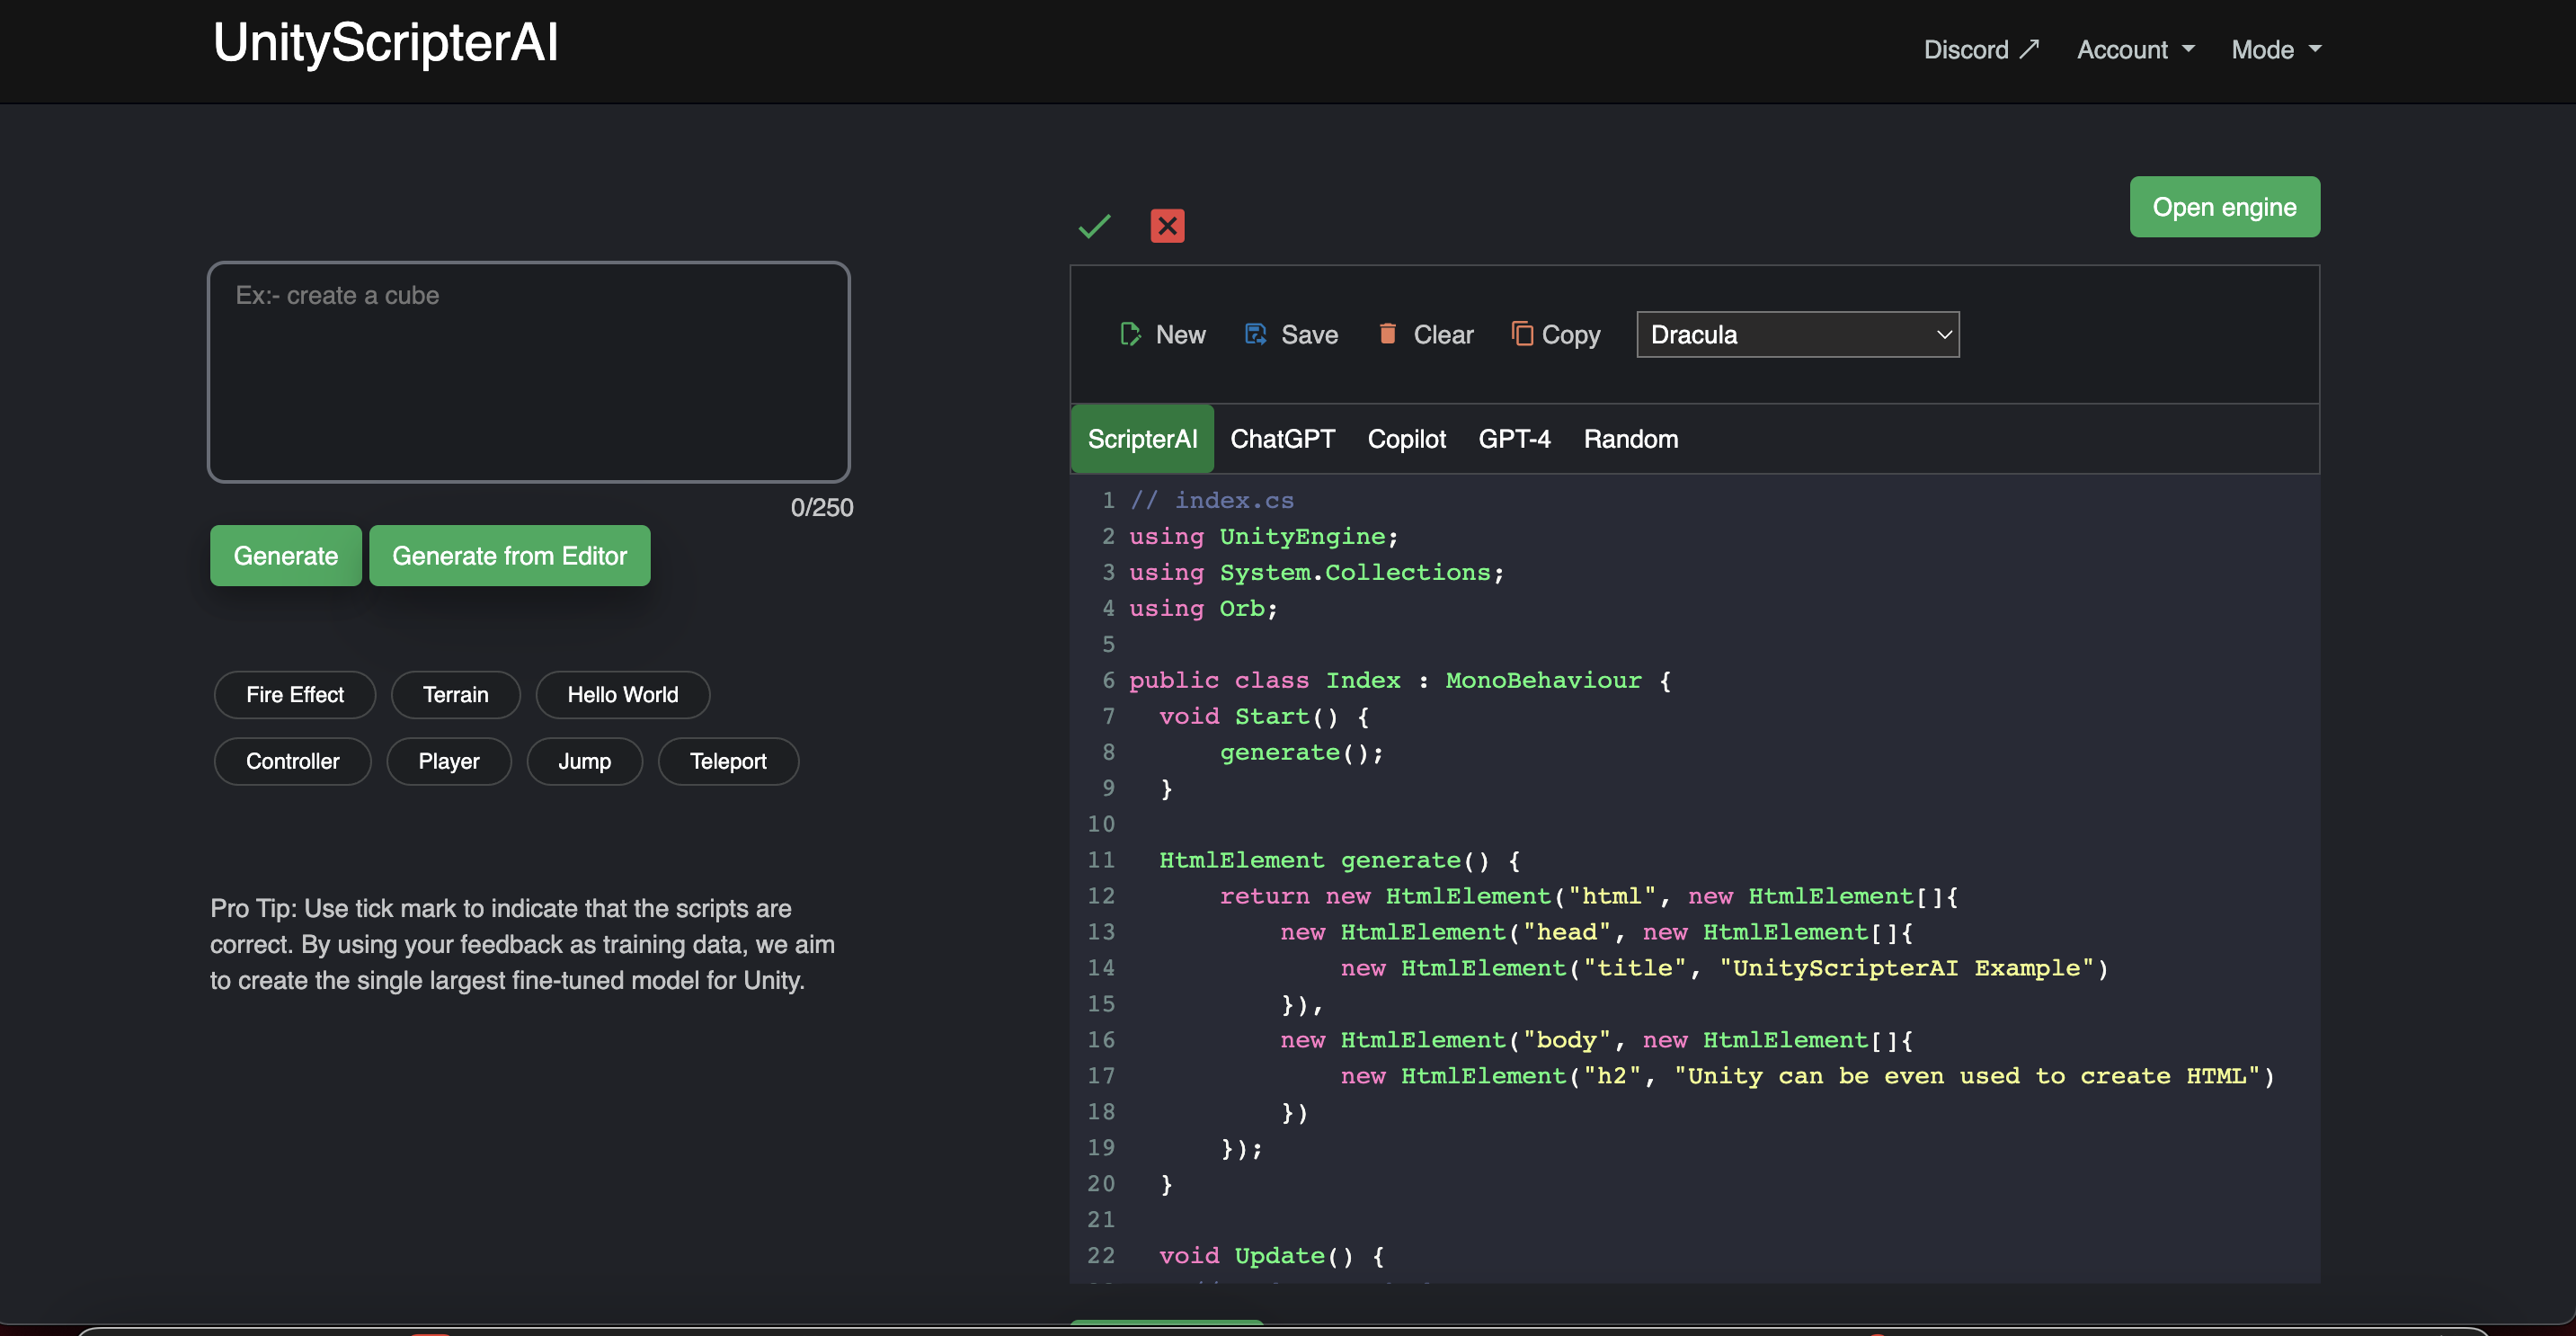
Task: Click Generate from Editor button
Action: pos(509,555)
